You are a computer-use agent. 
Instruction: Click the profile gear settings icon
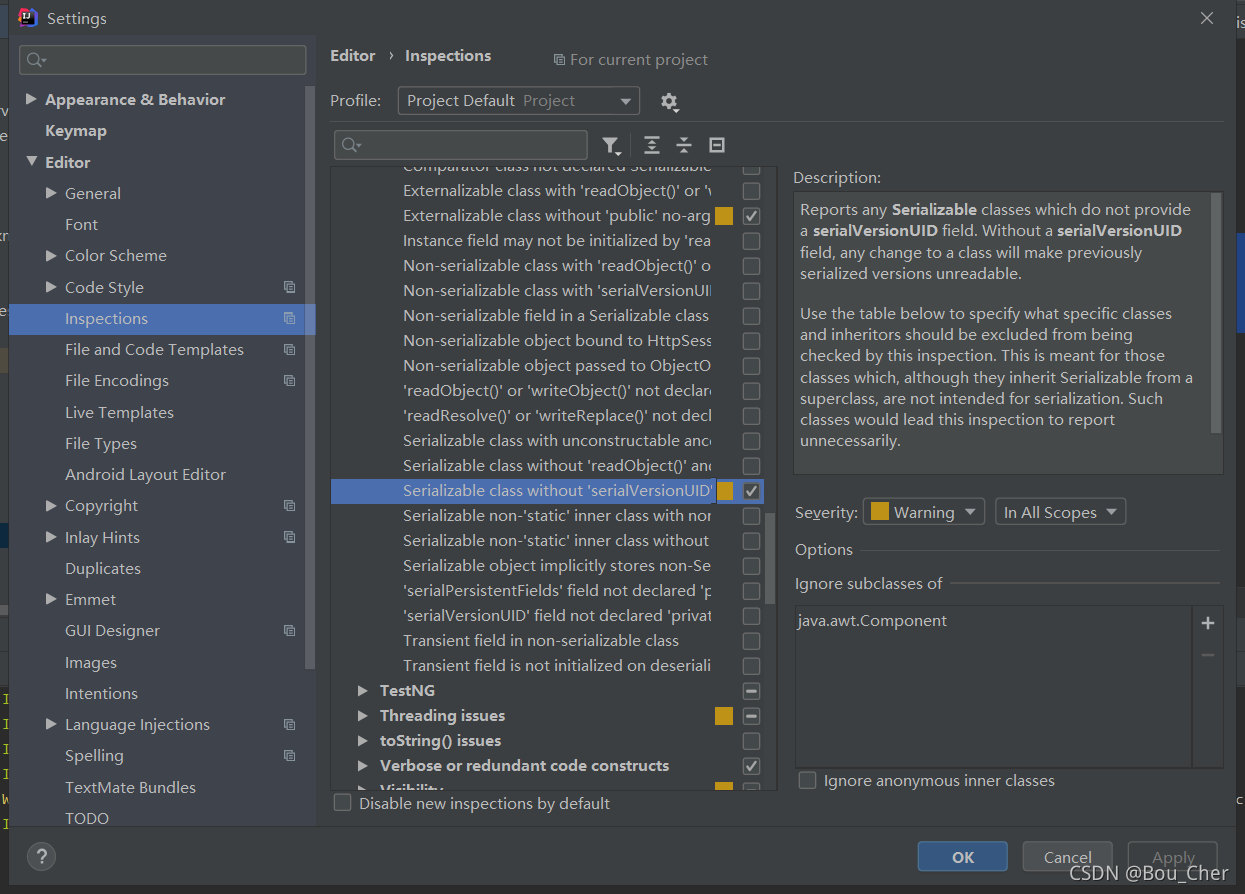coord(669,101)
